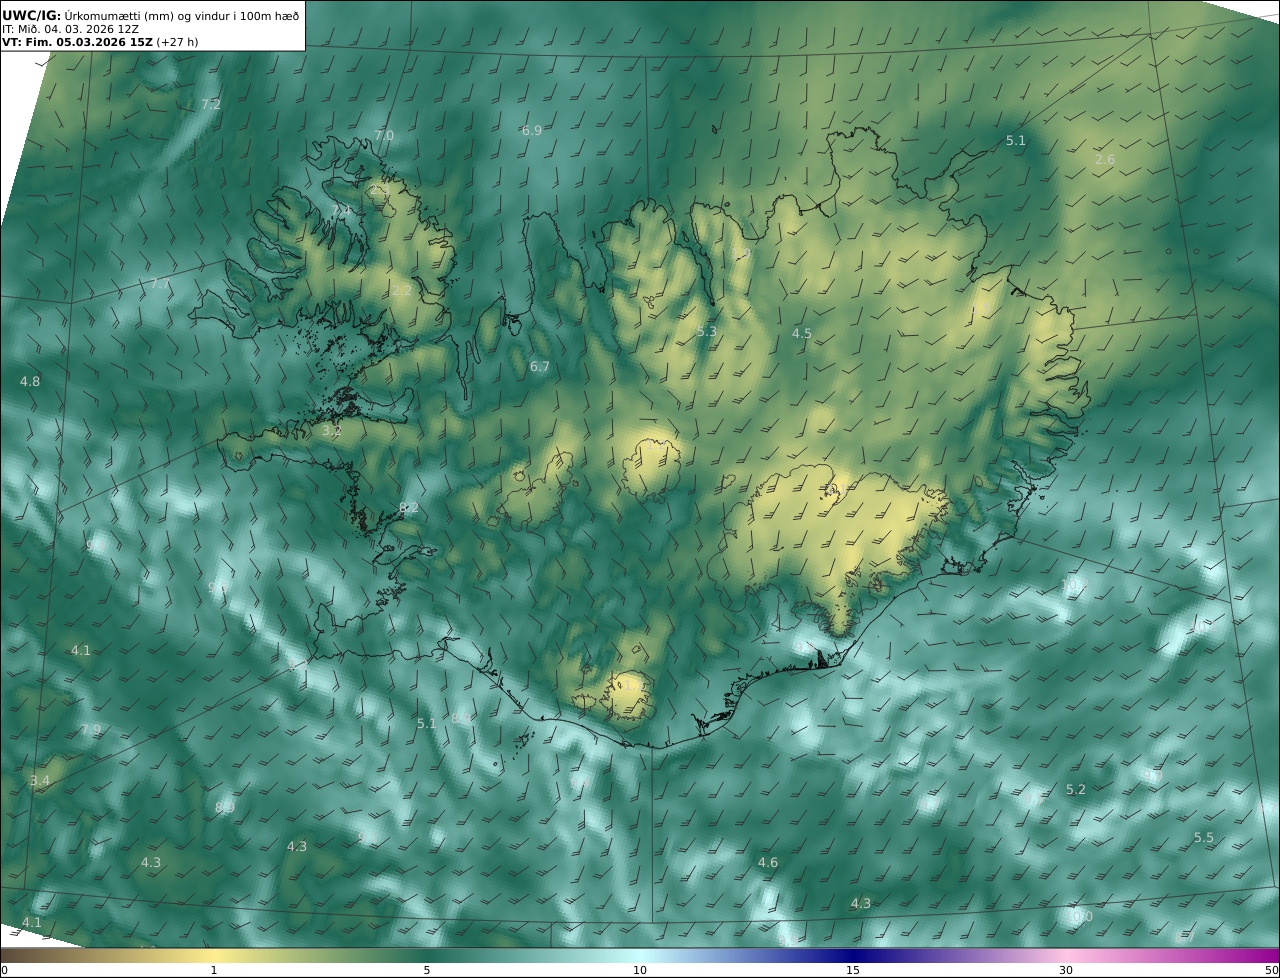Click the colorbar tick label 15
The width and height of the screenshot is (1280, 978).
853,970
